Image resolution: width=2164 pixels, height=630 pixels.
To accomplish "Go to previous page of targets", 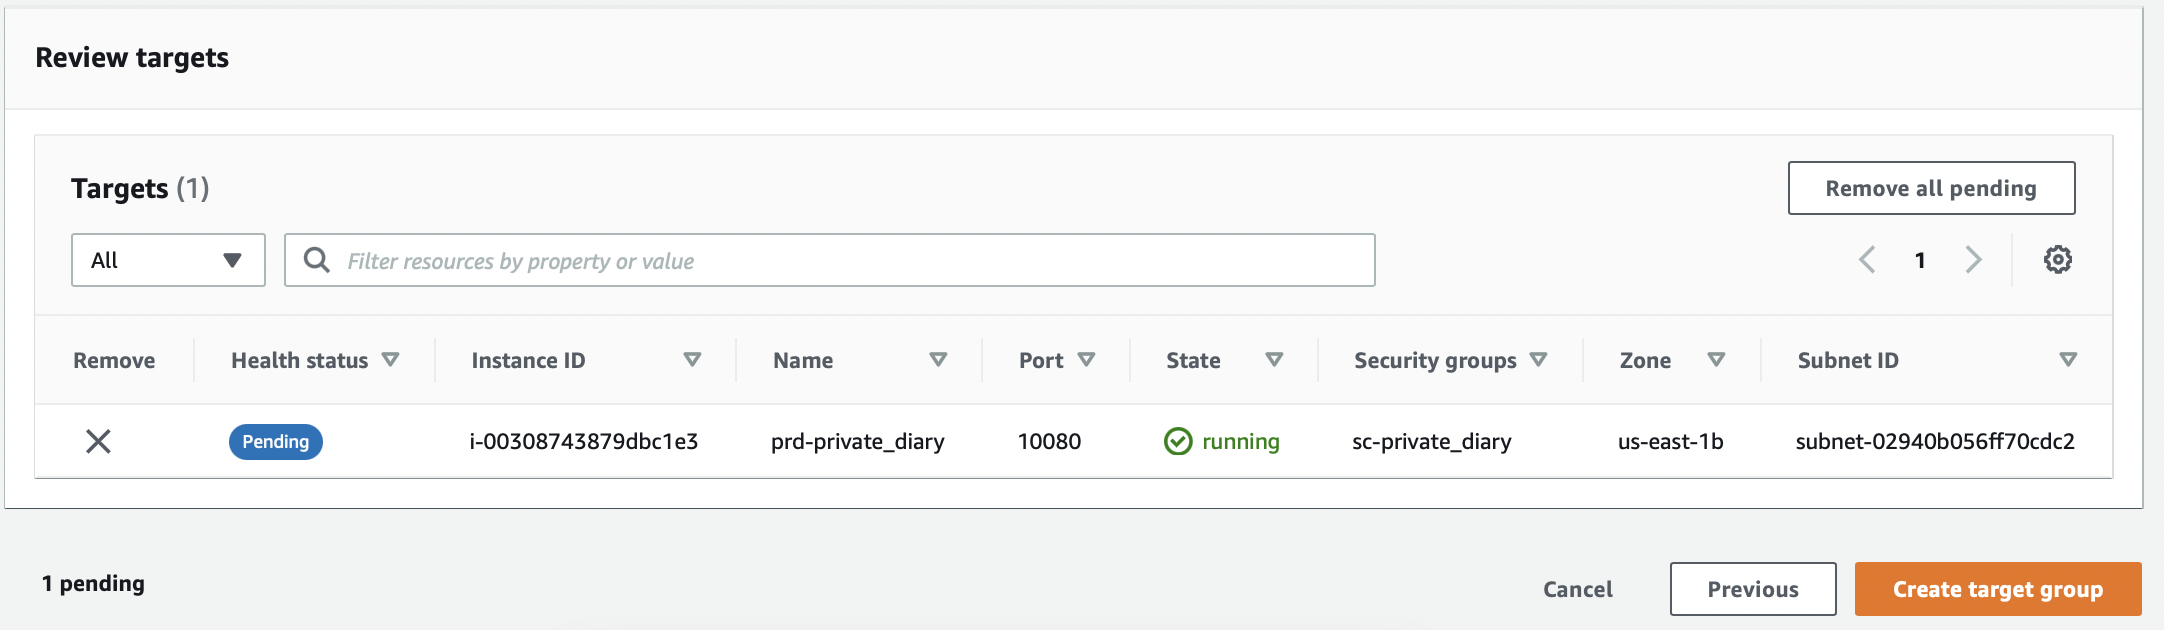I will point(1867,260).
